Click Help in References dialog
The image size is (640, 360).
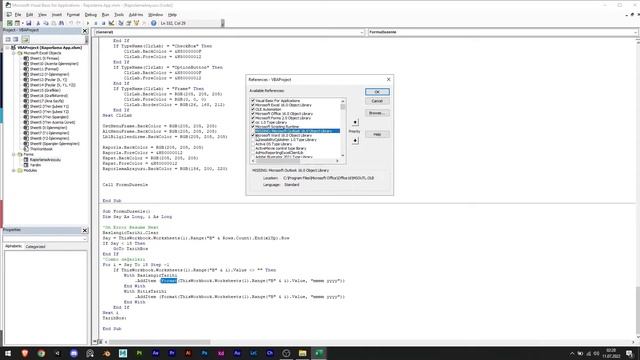[x=377, y=134]
